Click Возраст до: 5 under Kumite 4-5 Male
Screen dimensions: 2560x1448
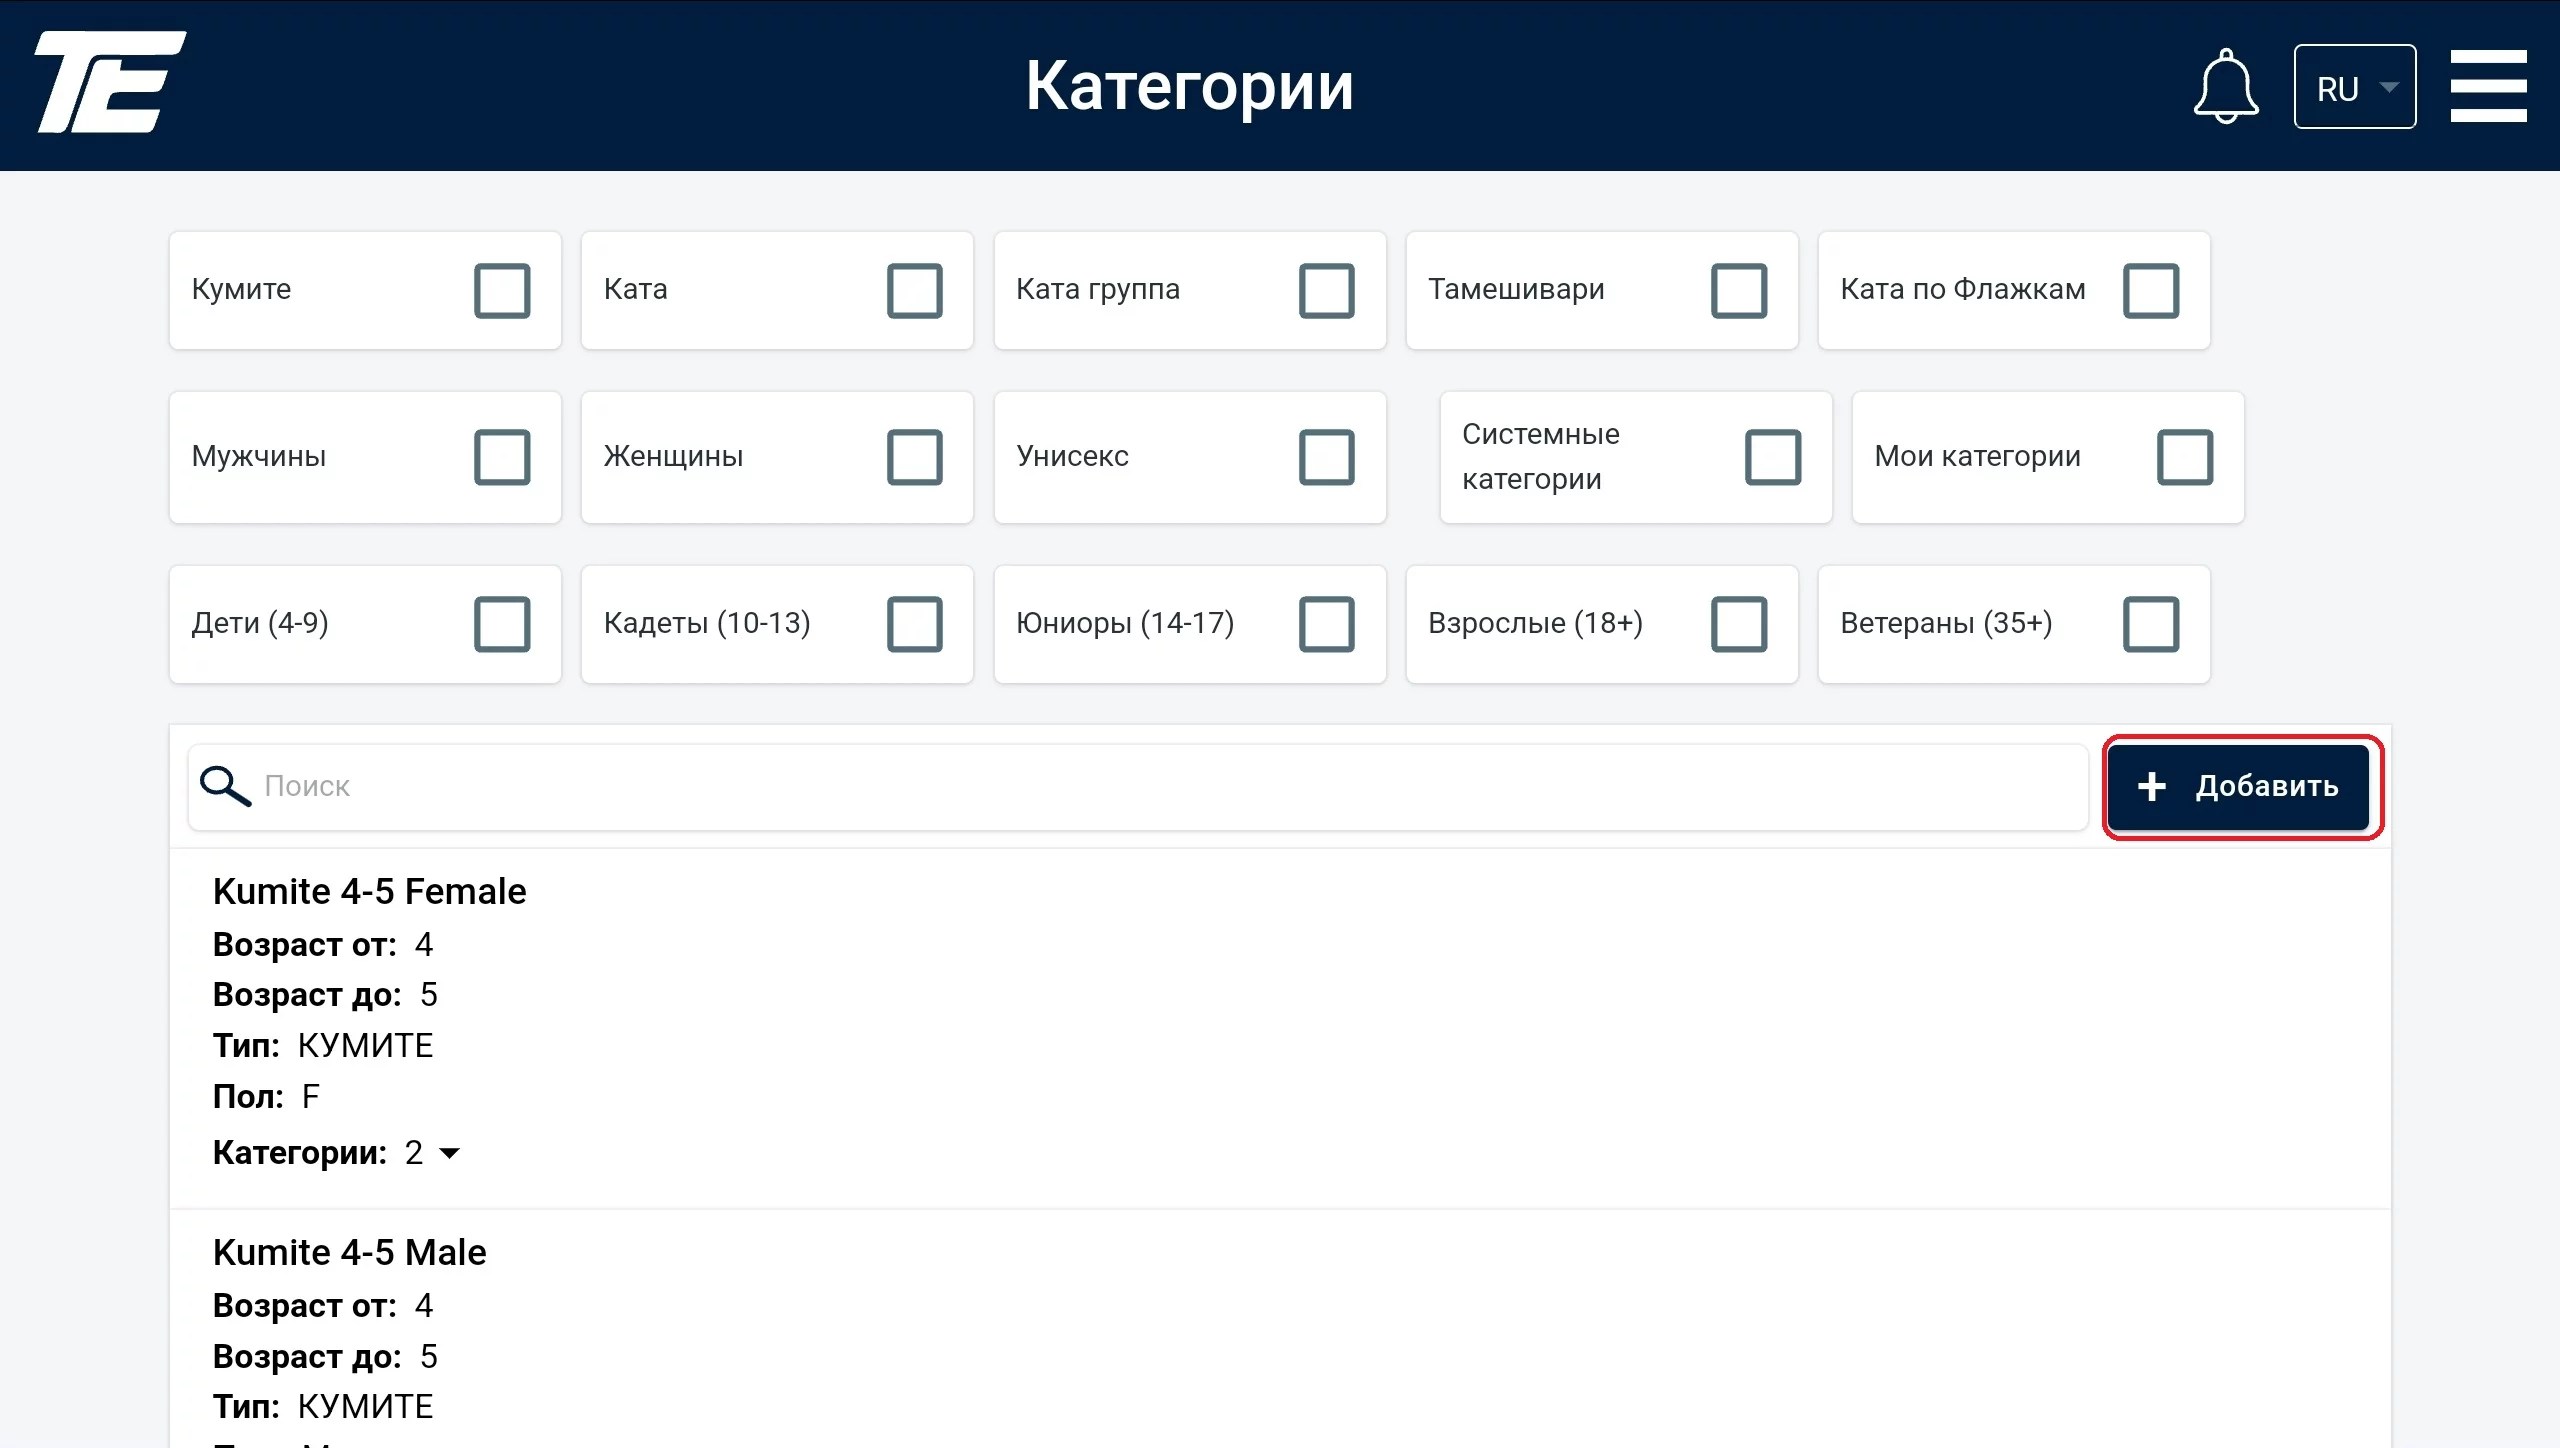(x=325, y=1357)
